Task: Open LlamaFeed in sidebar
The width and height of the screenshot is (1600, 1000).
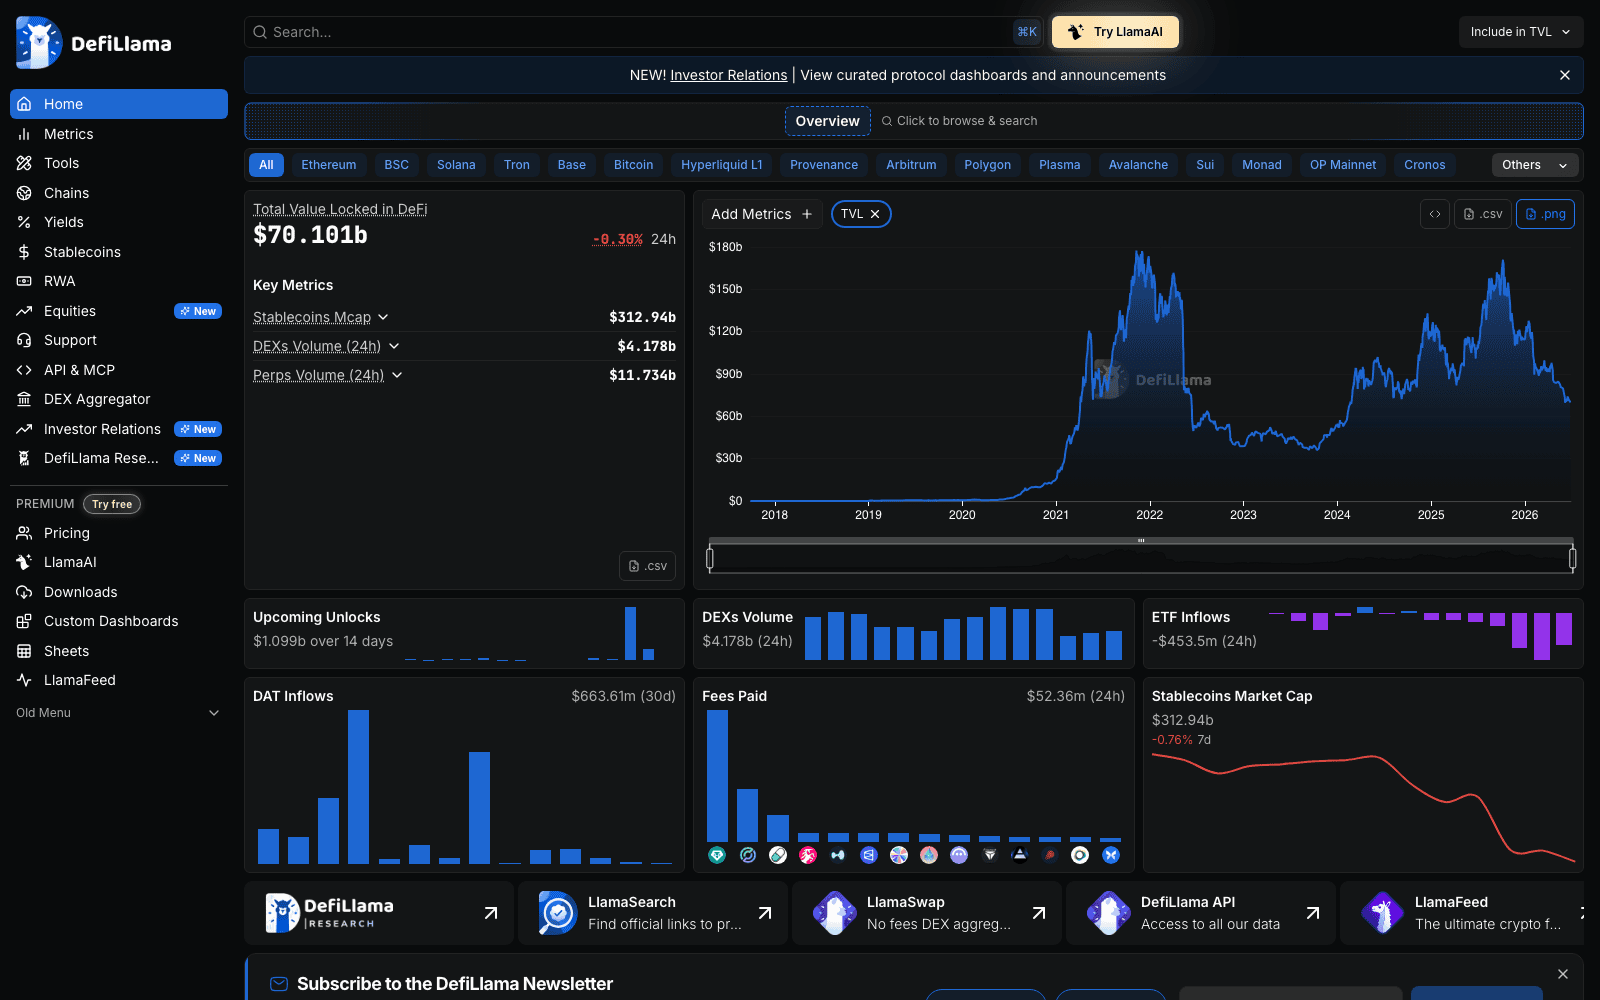Action: 119,680
